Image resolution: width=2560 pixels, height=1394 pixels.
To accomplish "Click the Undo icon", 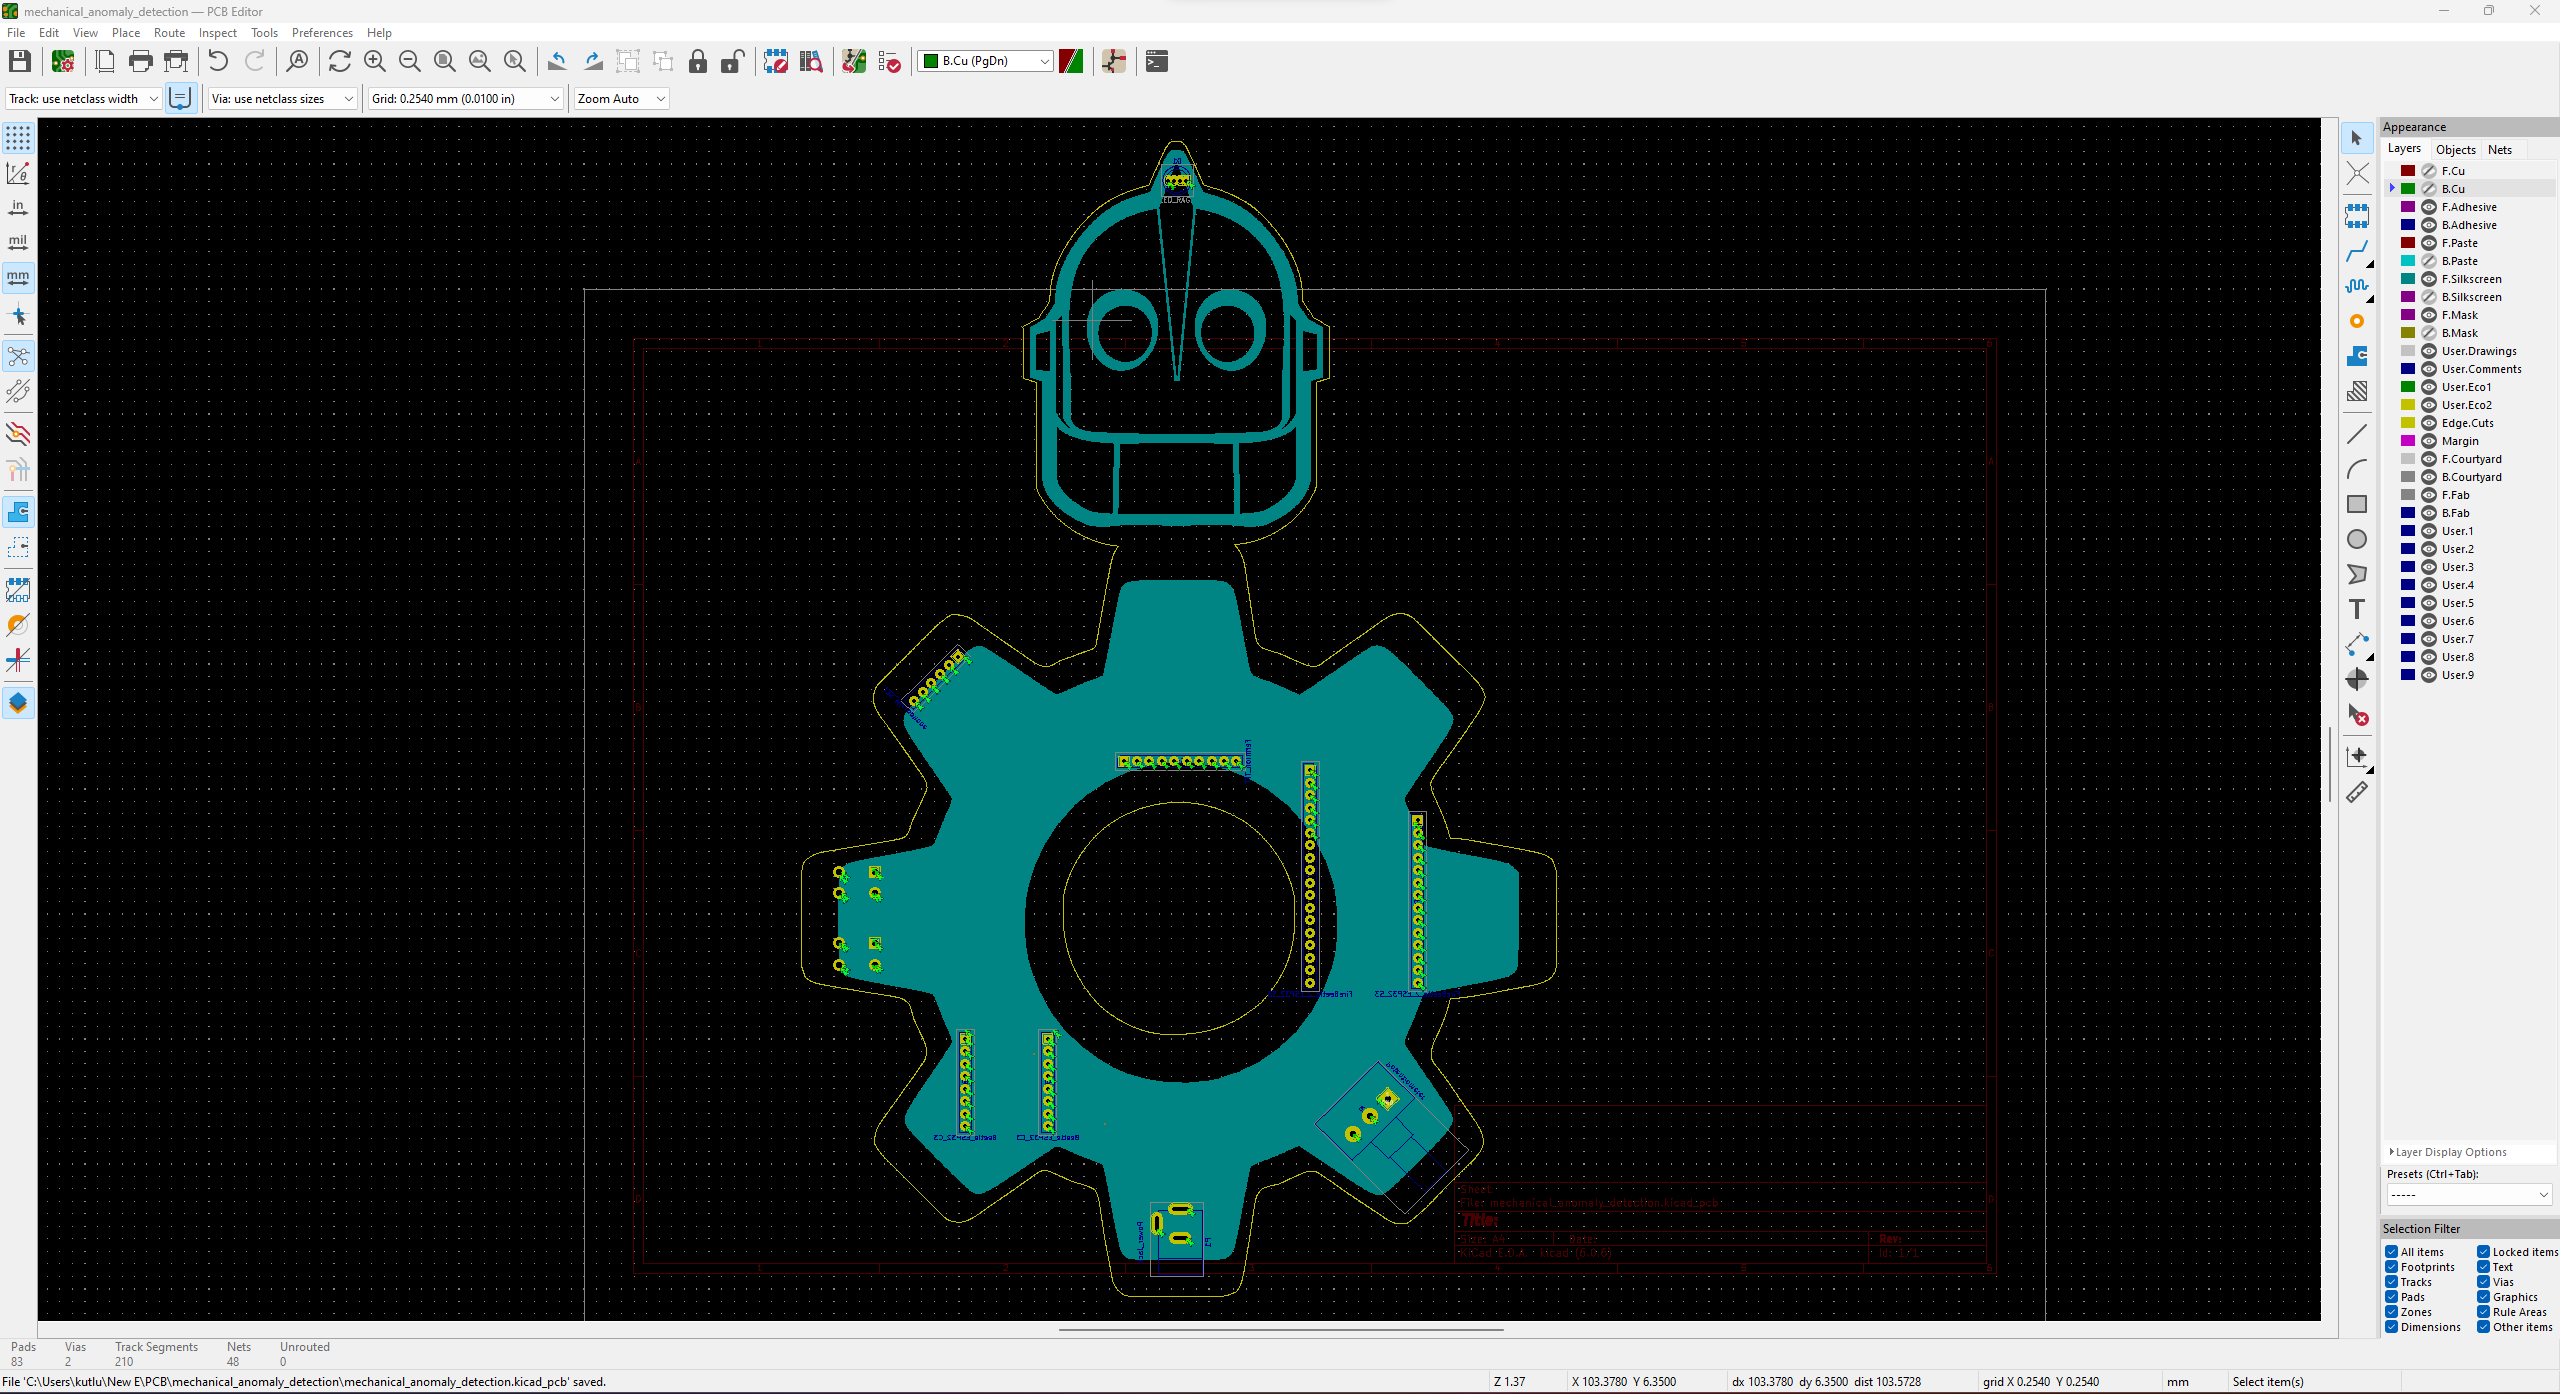I will pos(218,60).
